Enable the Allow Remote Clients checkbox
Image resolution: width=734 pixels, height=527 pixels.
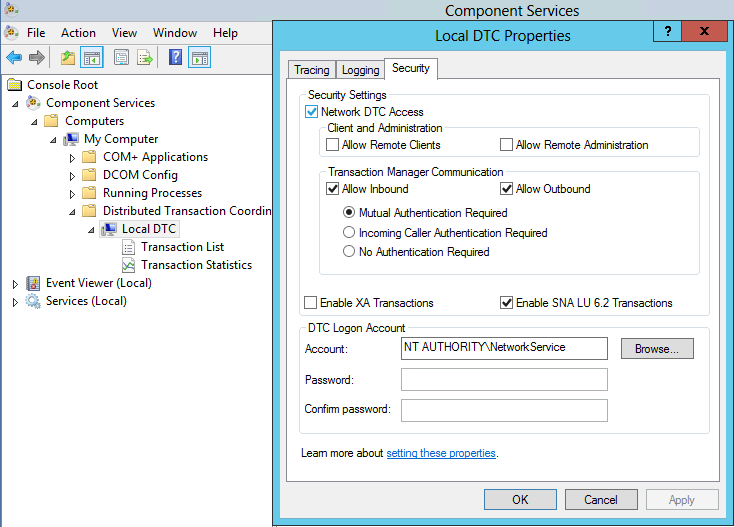(x=333, y=145)
